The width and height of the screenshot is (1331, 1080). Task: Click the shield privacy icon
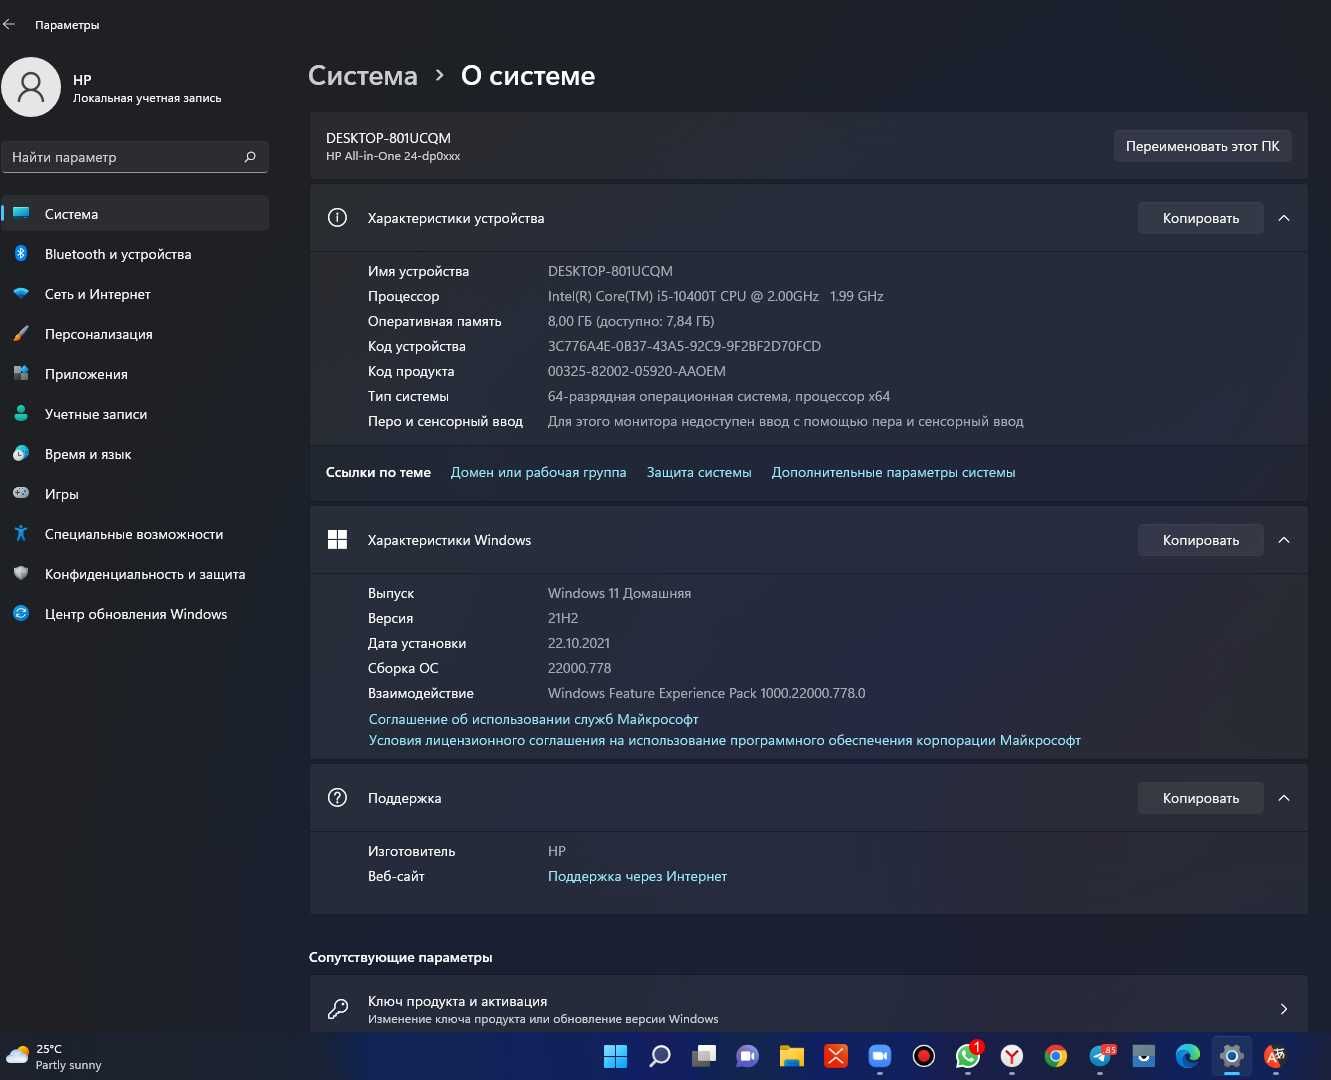click(21, 574)
